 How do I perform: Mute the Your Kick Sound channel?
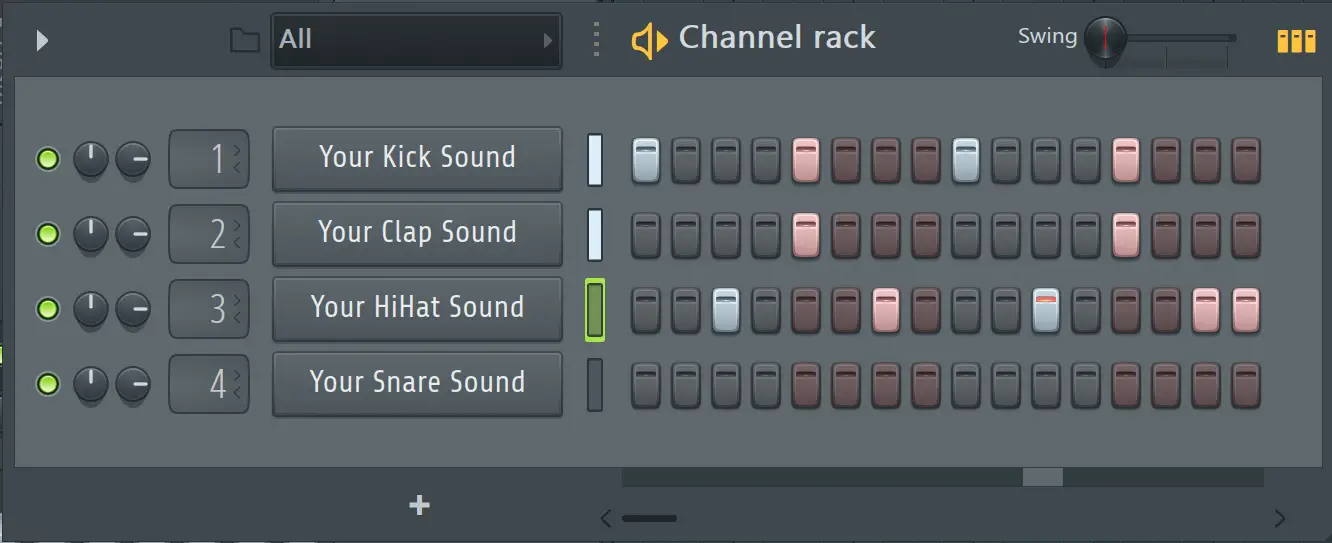(47, 159)
